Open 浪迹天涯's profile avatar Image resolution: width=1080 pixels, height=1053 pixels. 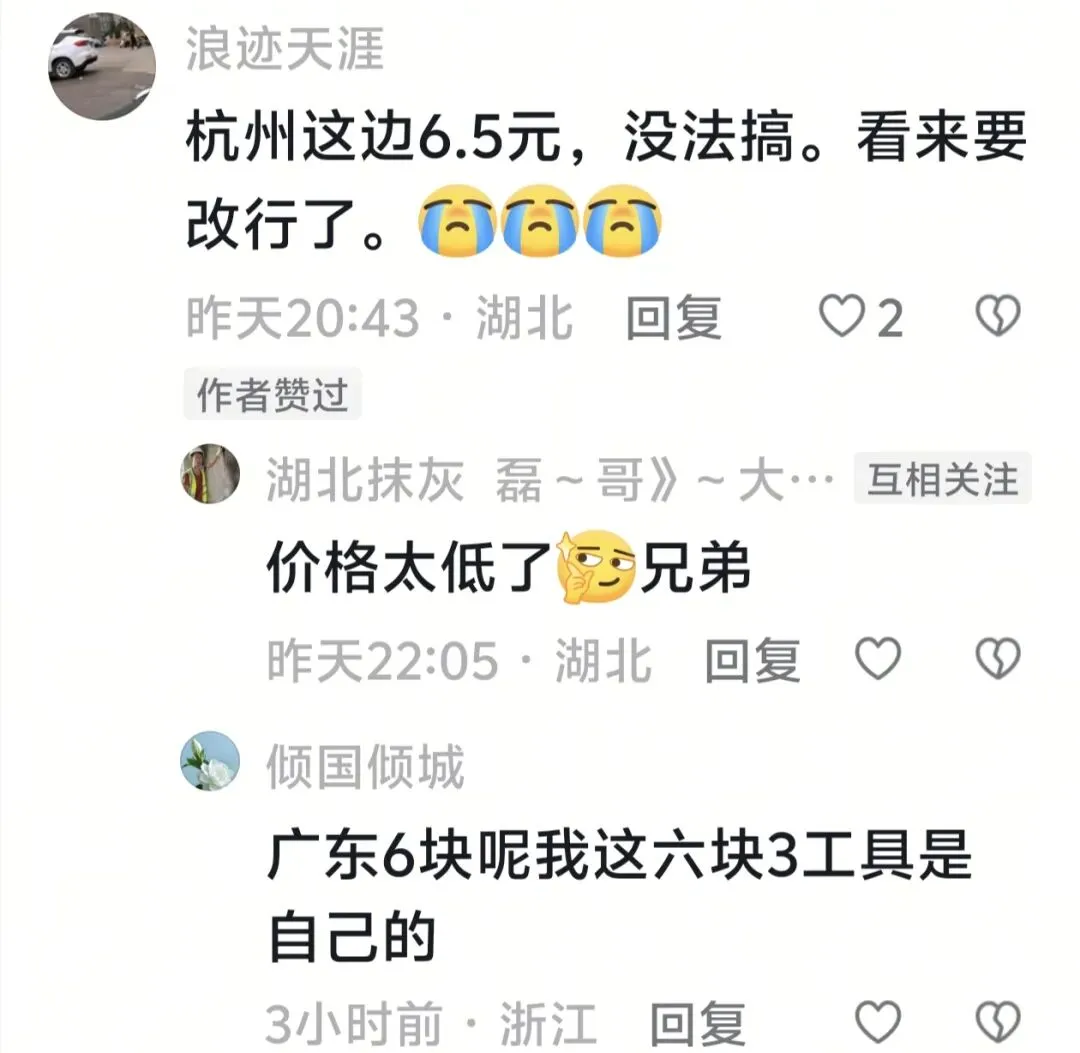click(102, 66)
